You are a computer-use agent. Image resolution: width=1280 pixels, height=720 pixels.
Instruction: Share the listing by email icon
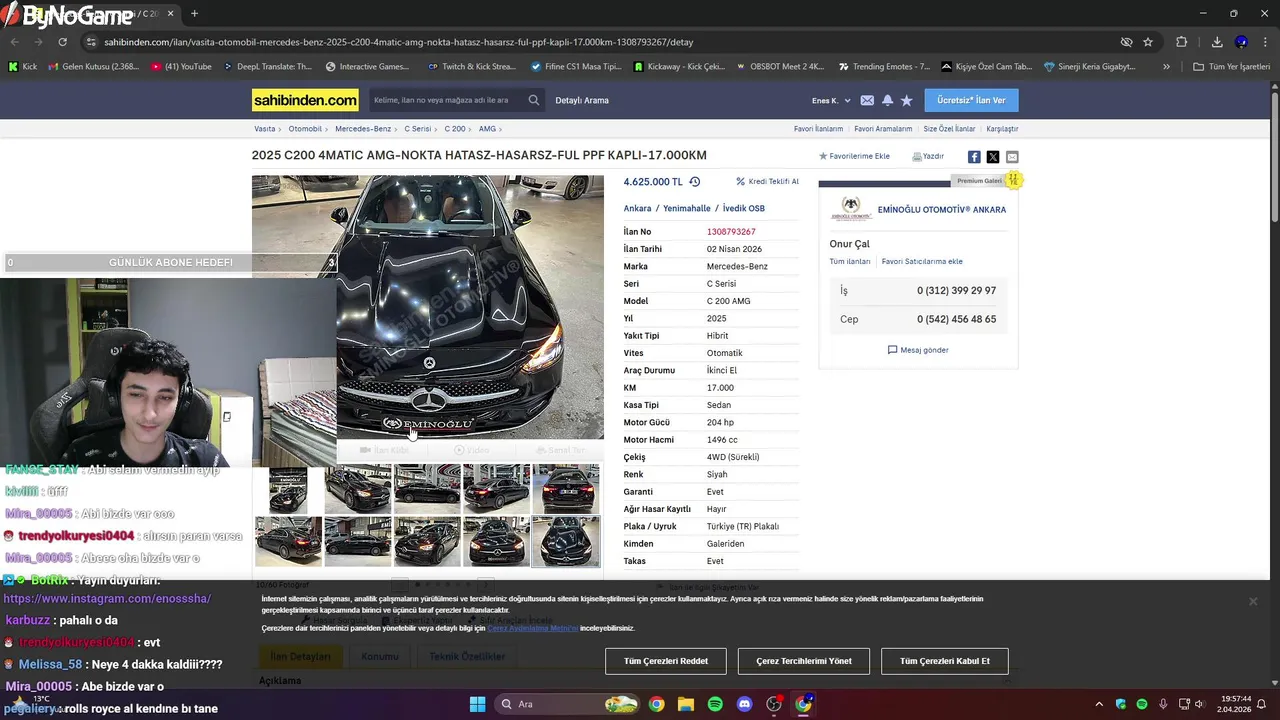(x=1012, y=157)
